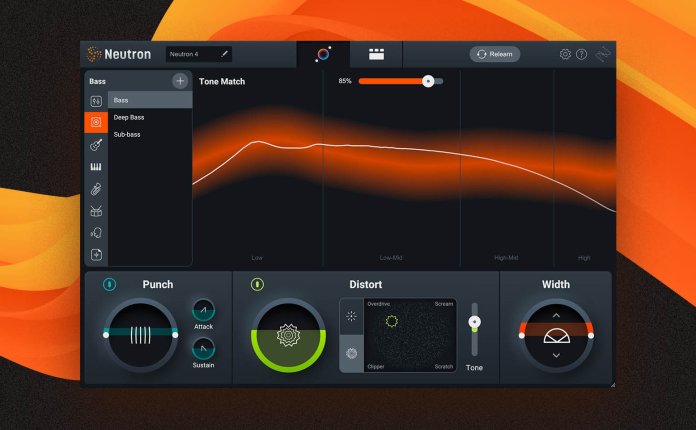Select the lower distortion mode in Distort
Image resolution: width=696 pixels, height=430 pixels.
point(351,354)
